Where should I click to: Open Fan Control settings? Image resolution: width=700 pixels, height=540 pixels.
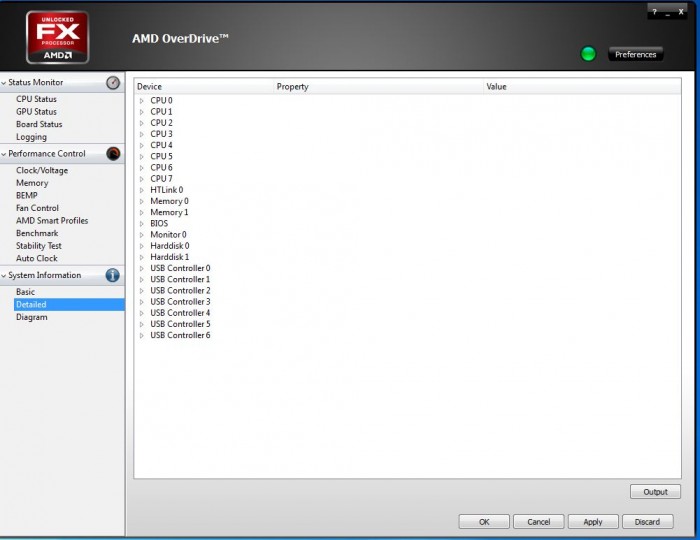[37, 208]
